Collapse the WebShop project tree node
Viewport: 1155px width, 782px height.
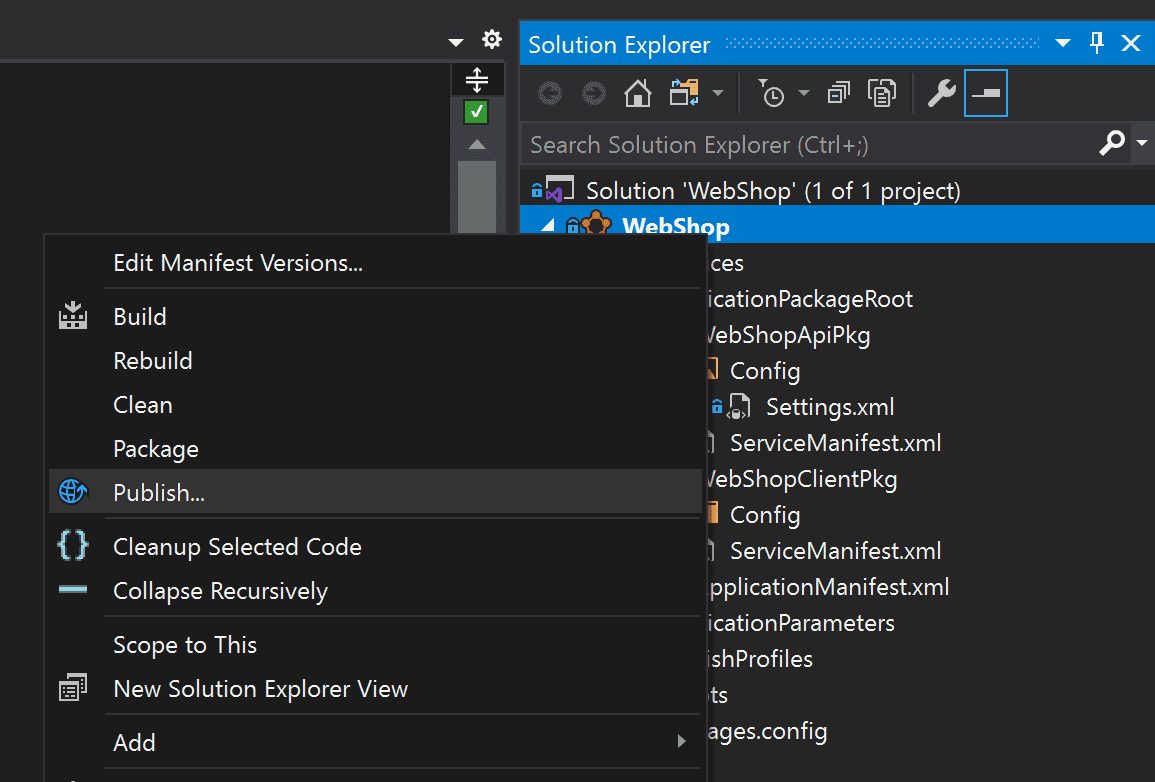(x=546, y=226)
